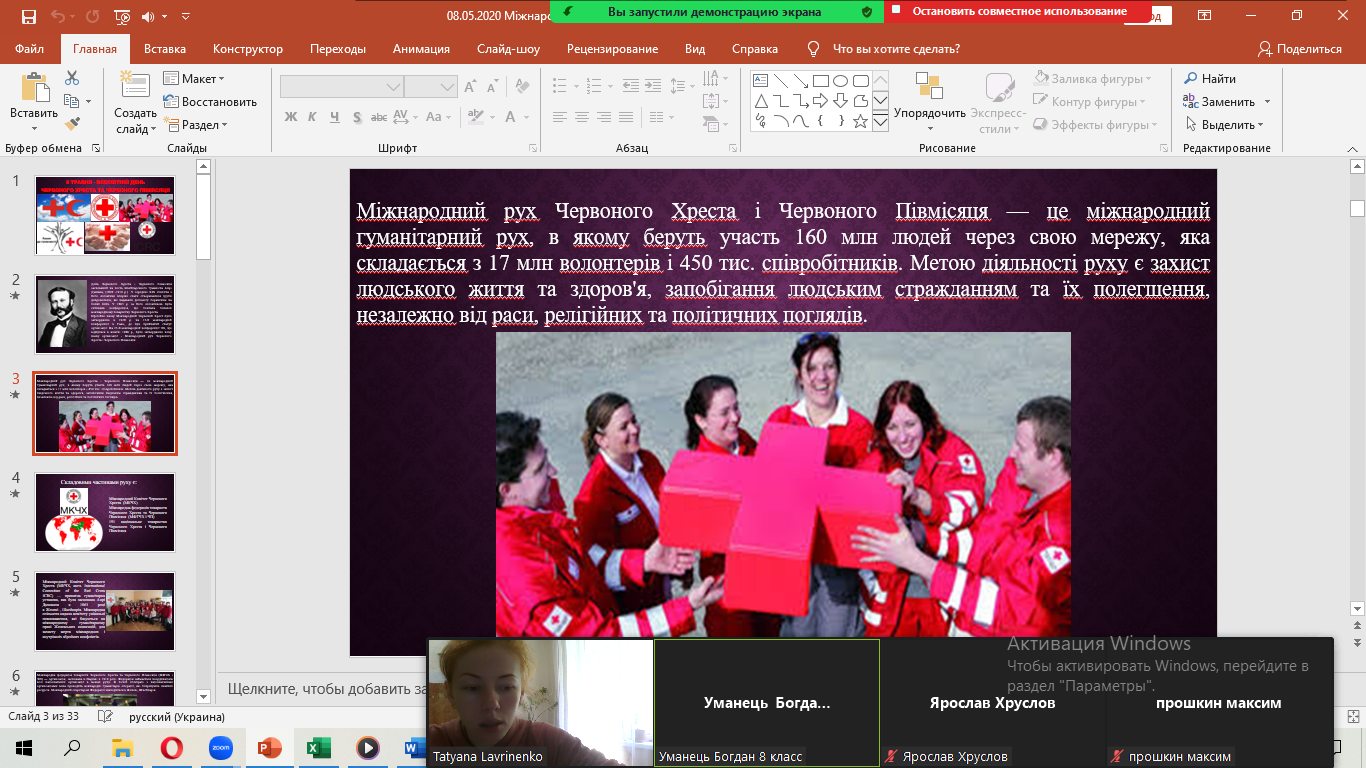The image size is (1366, 768).
Task: Toggle text shadow (S) formatting
Action: tap(360, 117)
